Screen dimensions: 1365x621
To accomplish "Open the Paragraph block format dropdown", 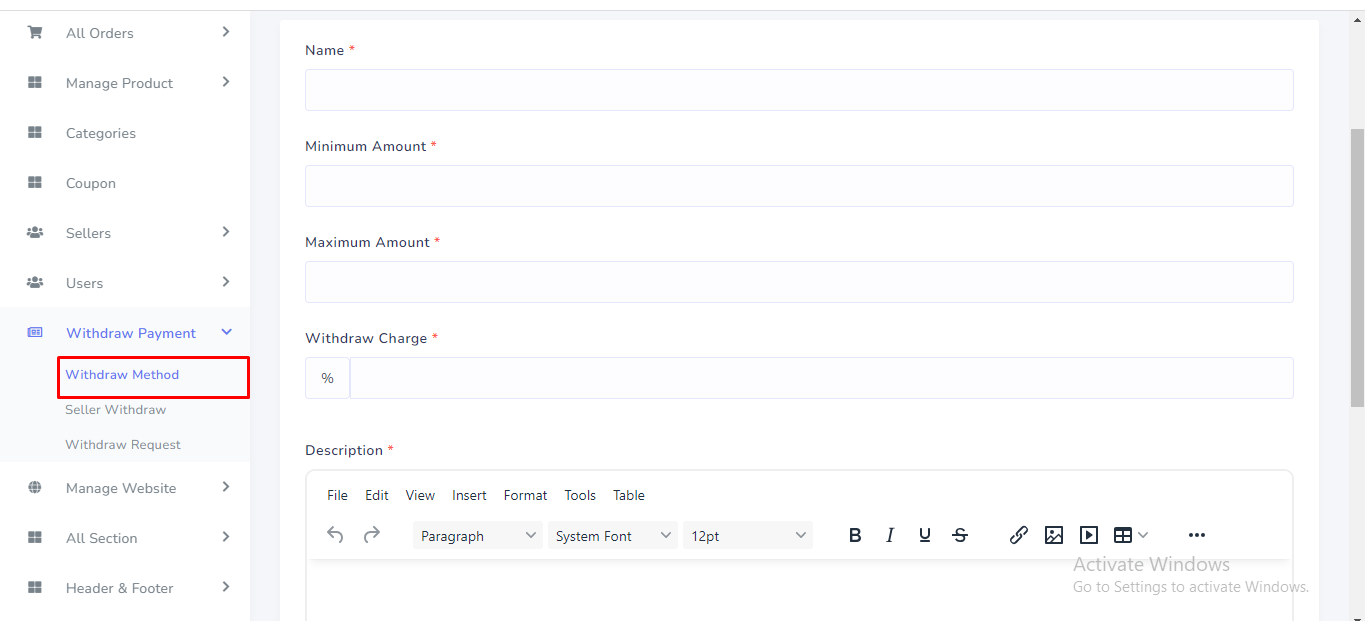I will pos(477,536).
